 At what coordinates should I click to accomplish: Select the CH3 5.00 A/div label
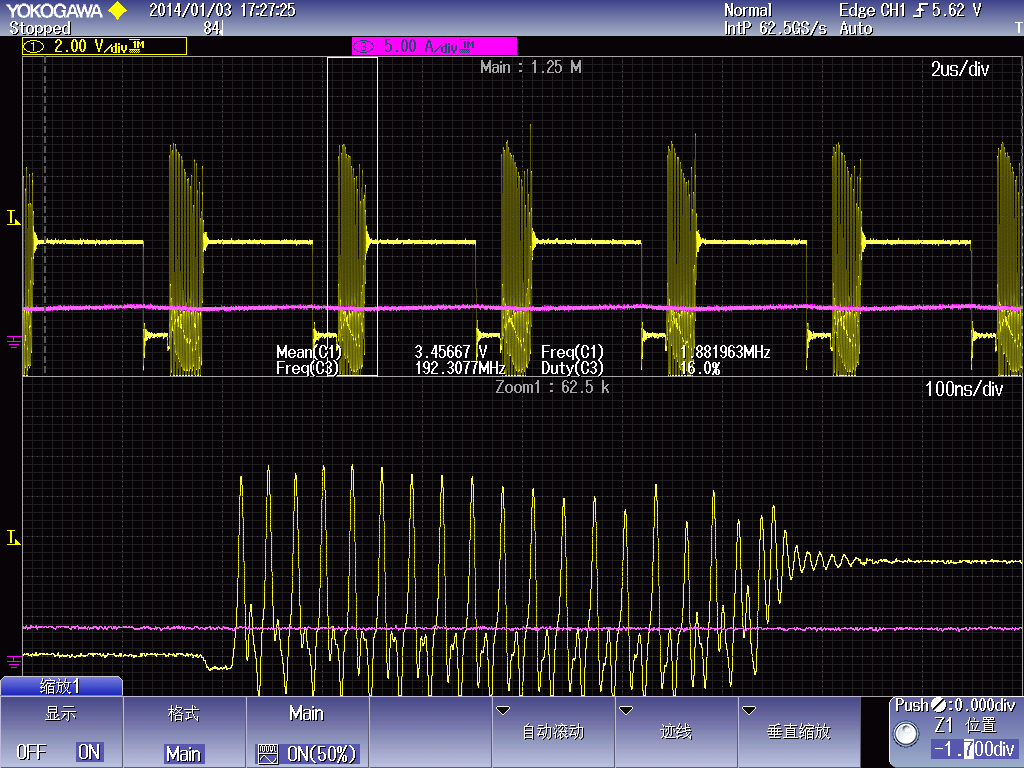point(434,46)
